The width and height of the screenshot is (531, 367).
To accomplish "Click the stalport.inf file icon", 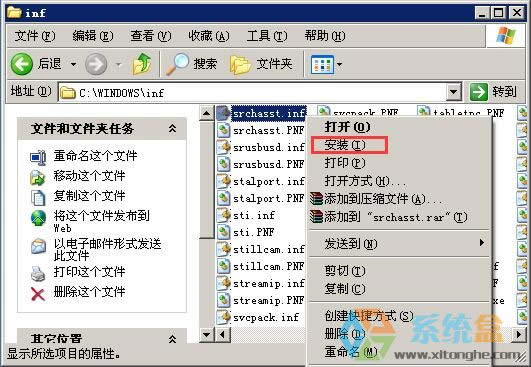I will [x=224, y=181].
